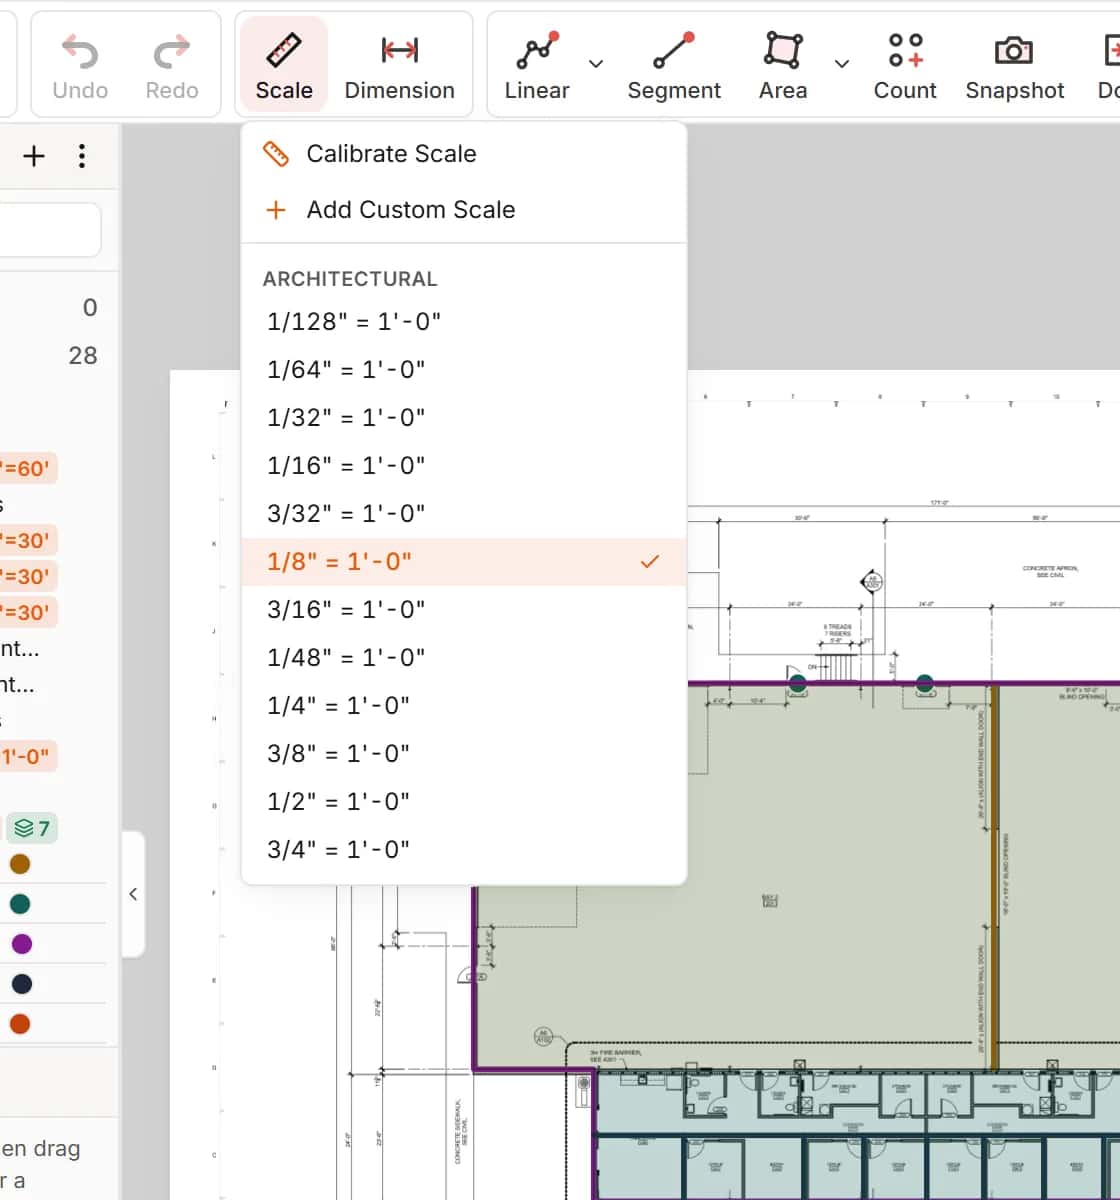Open the three-dot sidebar options menu
This screenshot has width=1120, height=1200.
[82, 155]
